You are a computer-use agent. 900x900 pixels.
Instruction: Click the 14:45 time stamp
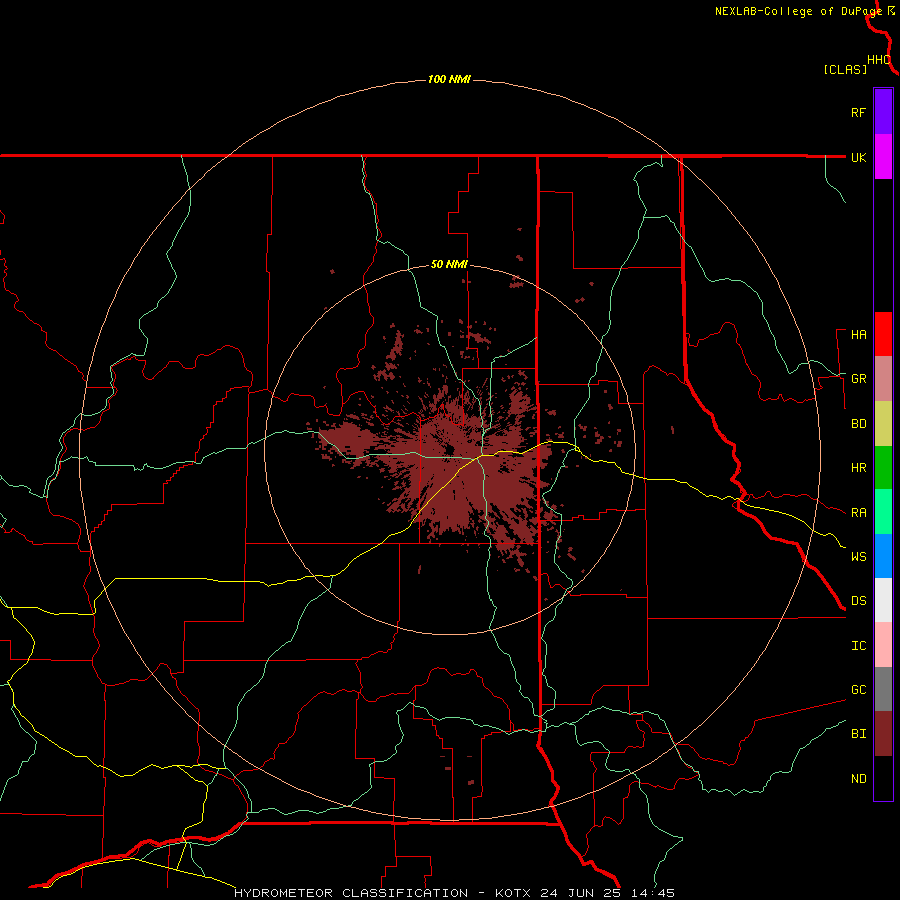(x=654, y=893)
